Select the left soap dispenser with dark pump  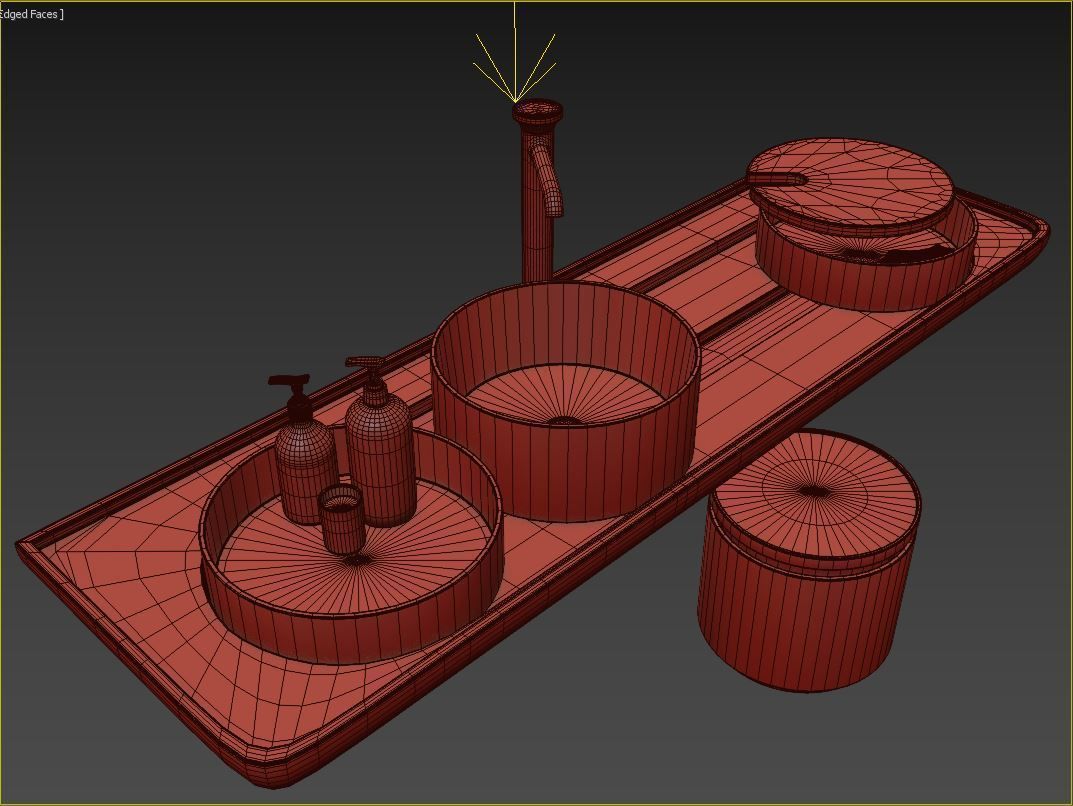[x=304, y=450]
